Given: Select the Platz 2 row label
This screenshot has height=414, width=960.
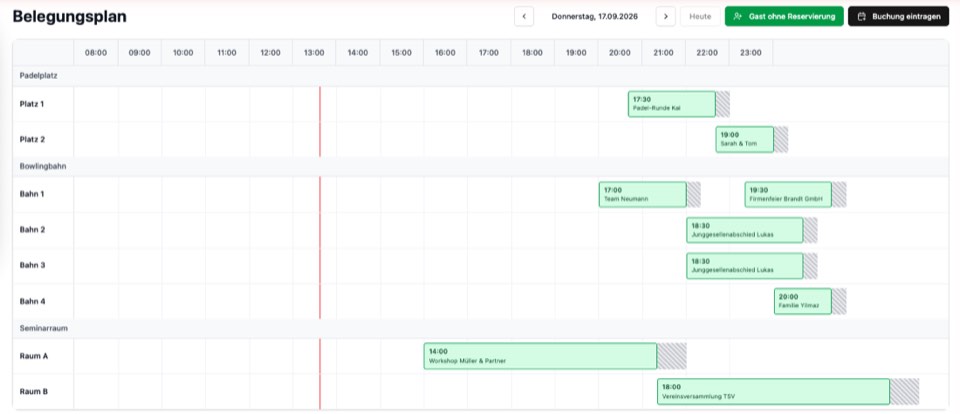Looking at the screenshot, I should coord(32,140).
